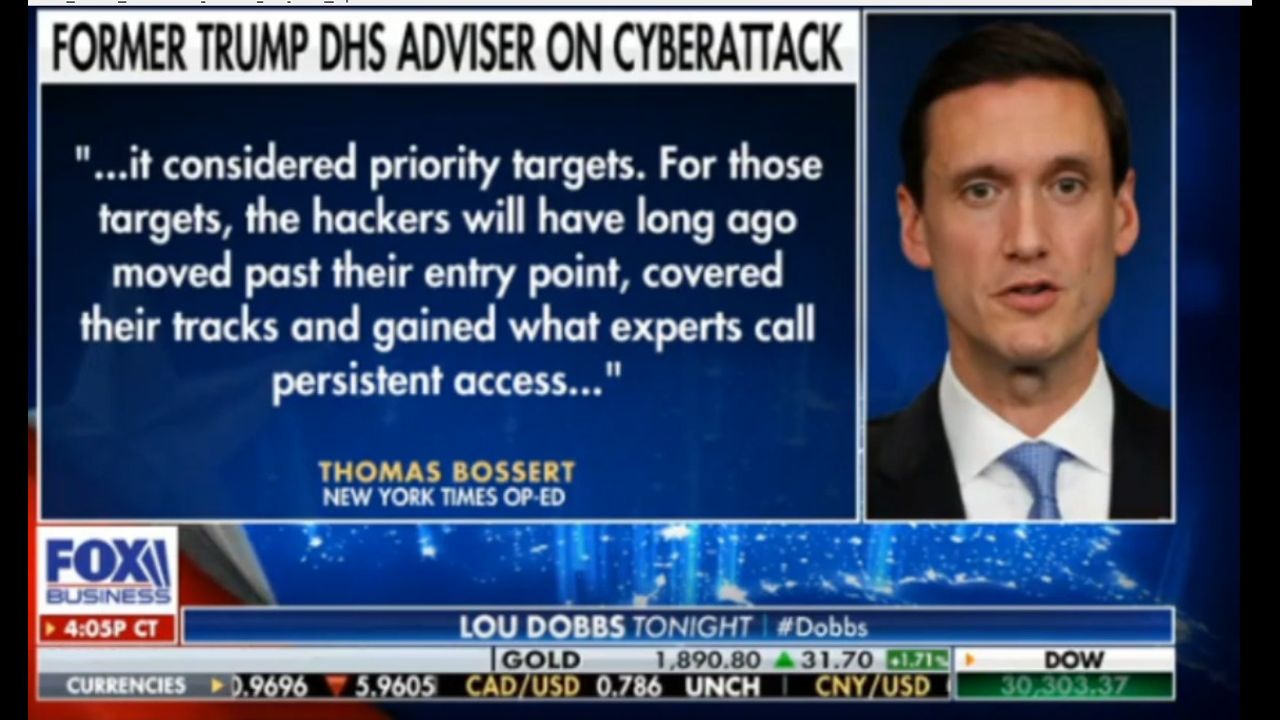
Task: Click the CNY/USD currency pair
Action: click(872, 687)
